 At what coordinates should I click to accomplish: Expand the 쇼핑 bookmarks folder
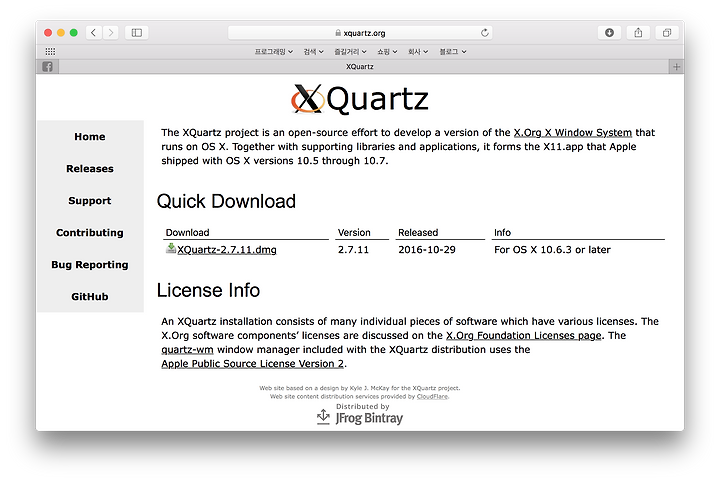[387, 51]
